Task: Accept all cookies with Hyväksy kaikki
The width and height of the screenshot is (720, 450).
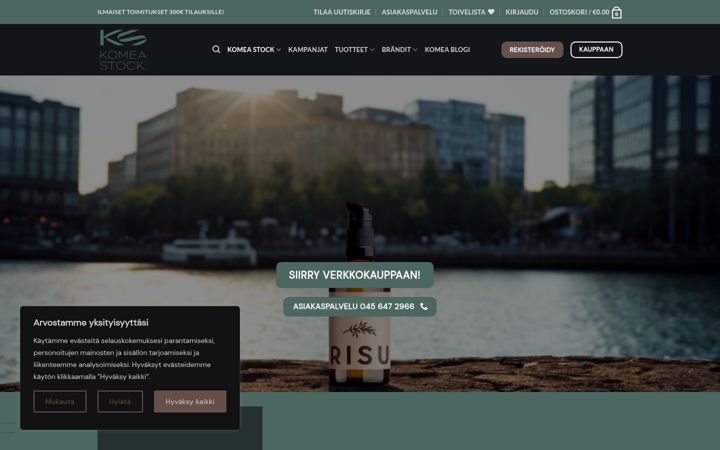Action: [x=190, y=401]
